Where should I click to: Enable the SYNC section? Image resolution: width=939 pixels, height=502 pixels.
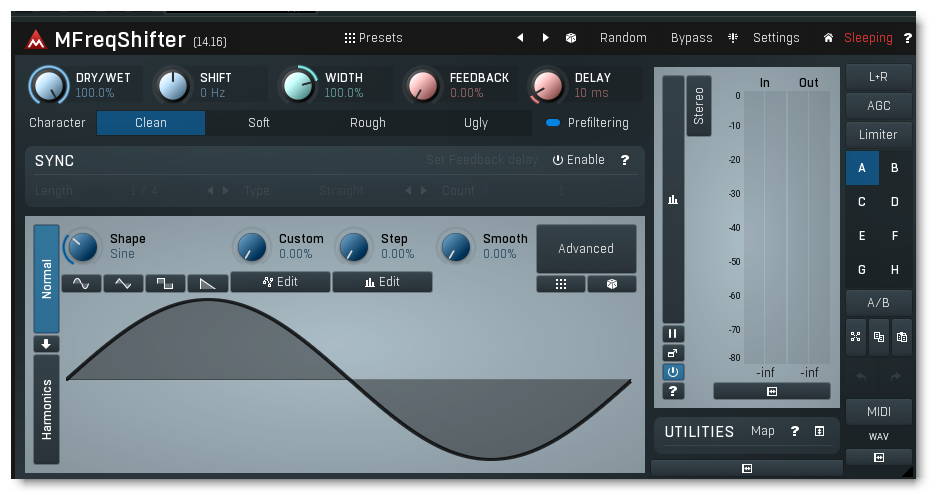coord(578,160)
